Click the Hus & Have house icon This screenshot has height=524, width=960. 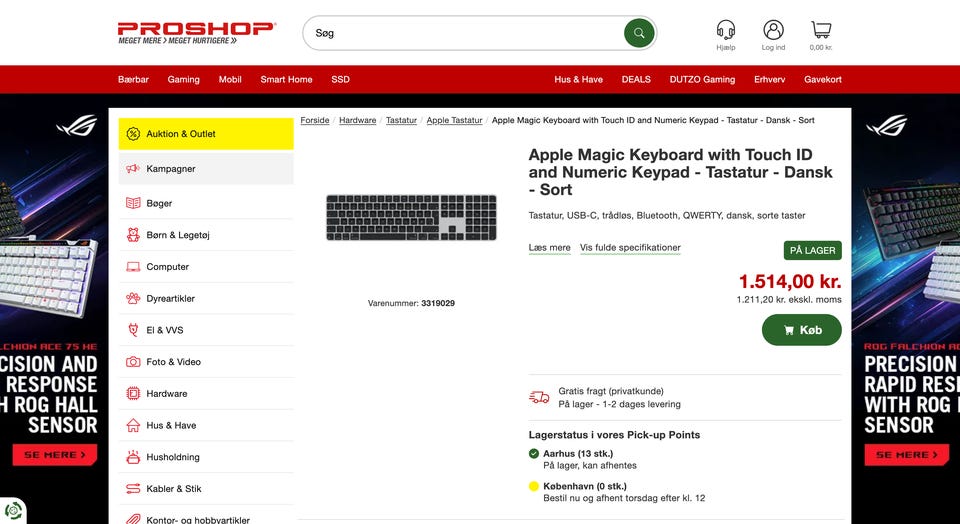pyautogui.click(x=133, y=425)
